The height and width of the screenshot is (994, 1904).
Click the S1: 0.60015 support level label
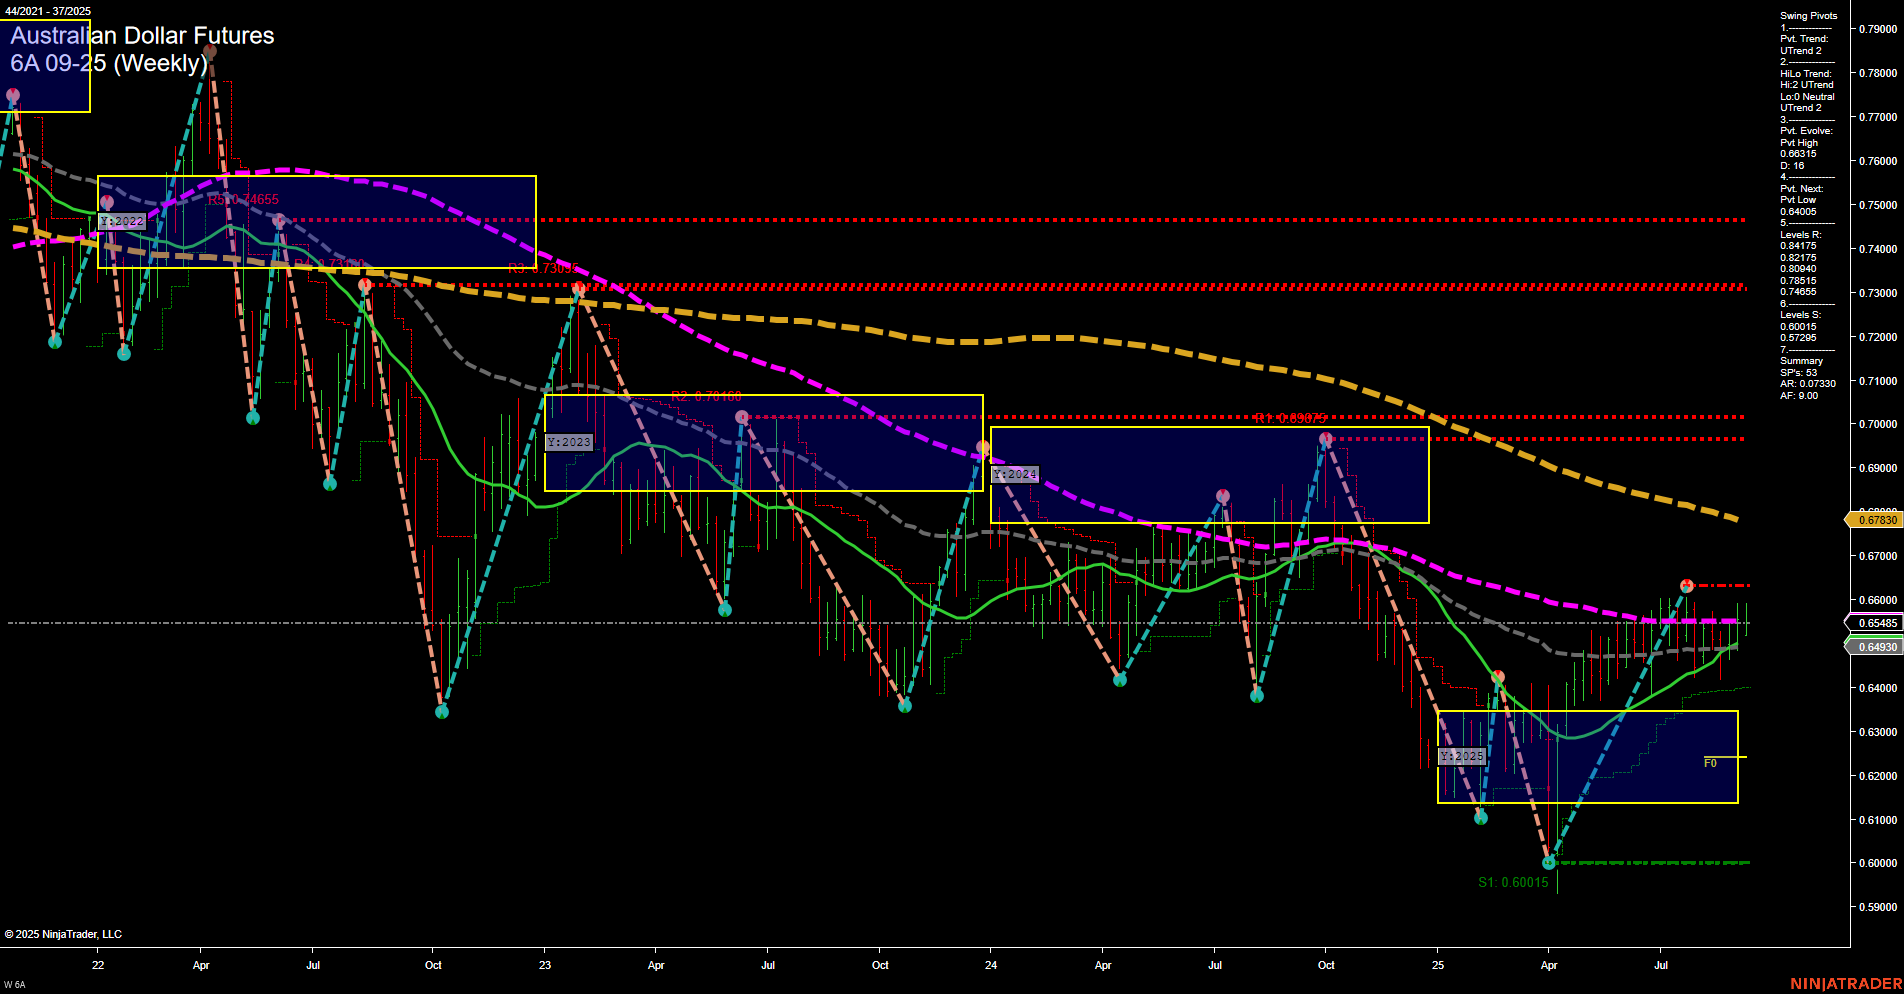tap(1513, 882)
